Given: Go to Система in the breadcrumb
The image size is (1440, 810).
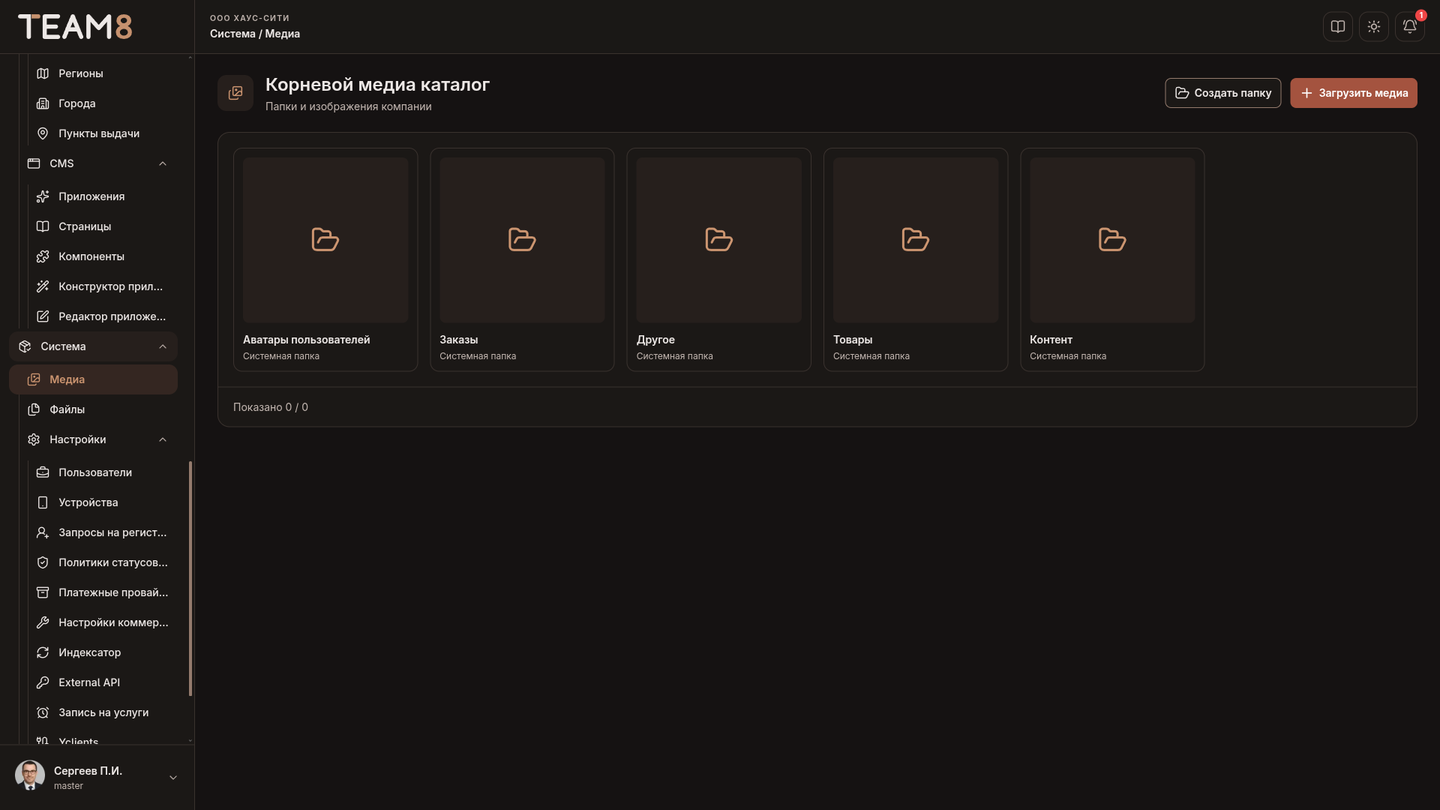Looking at the screenshot, I should pyautogui.click(x=233, y=34).
